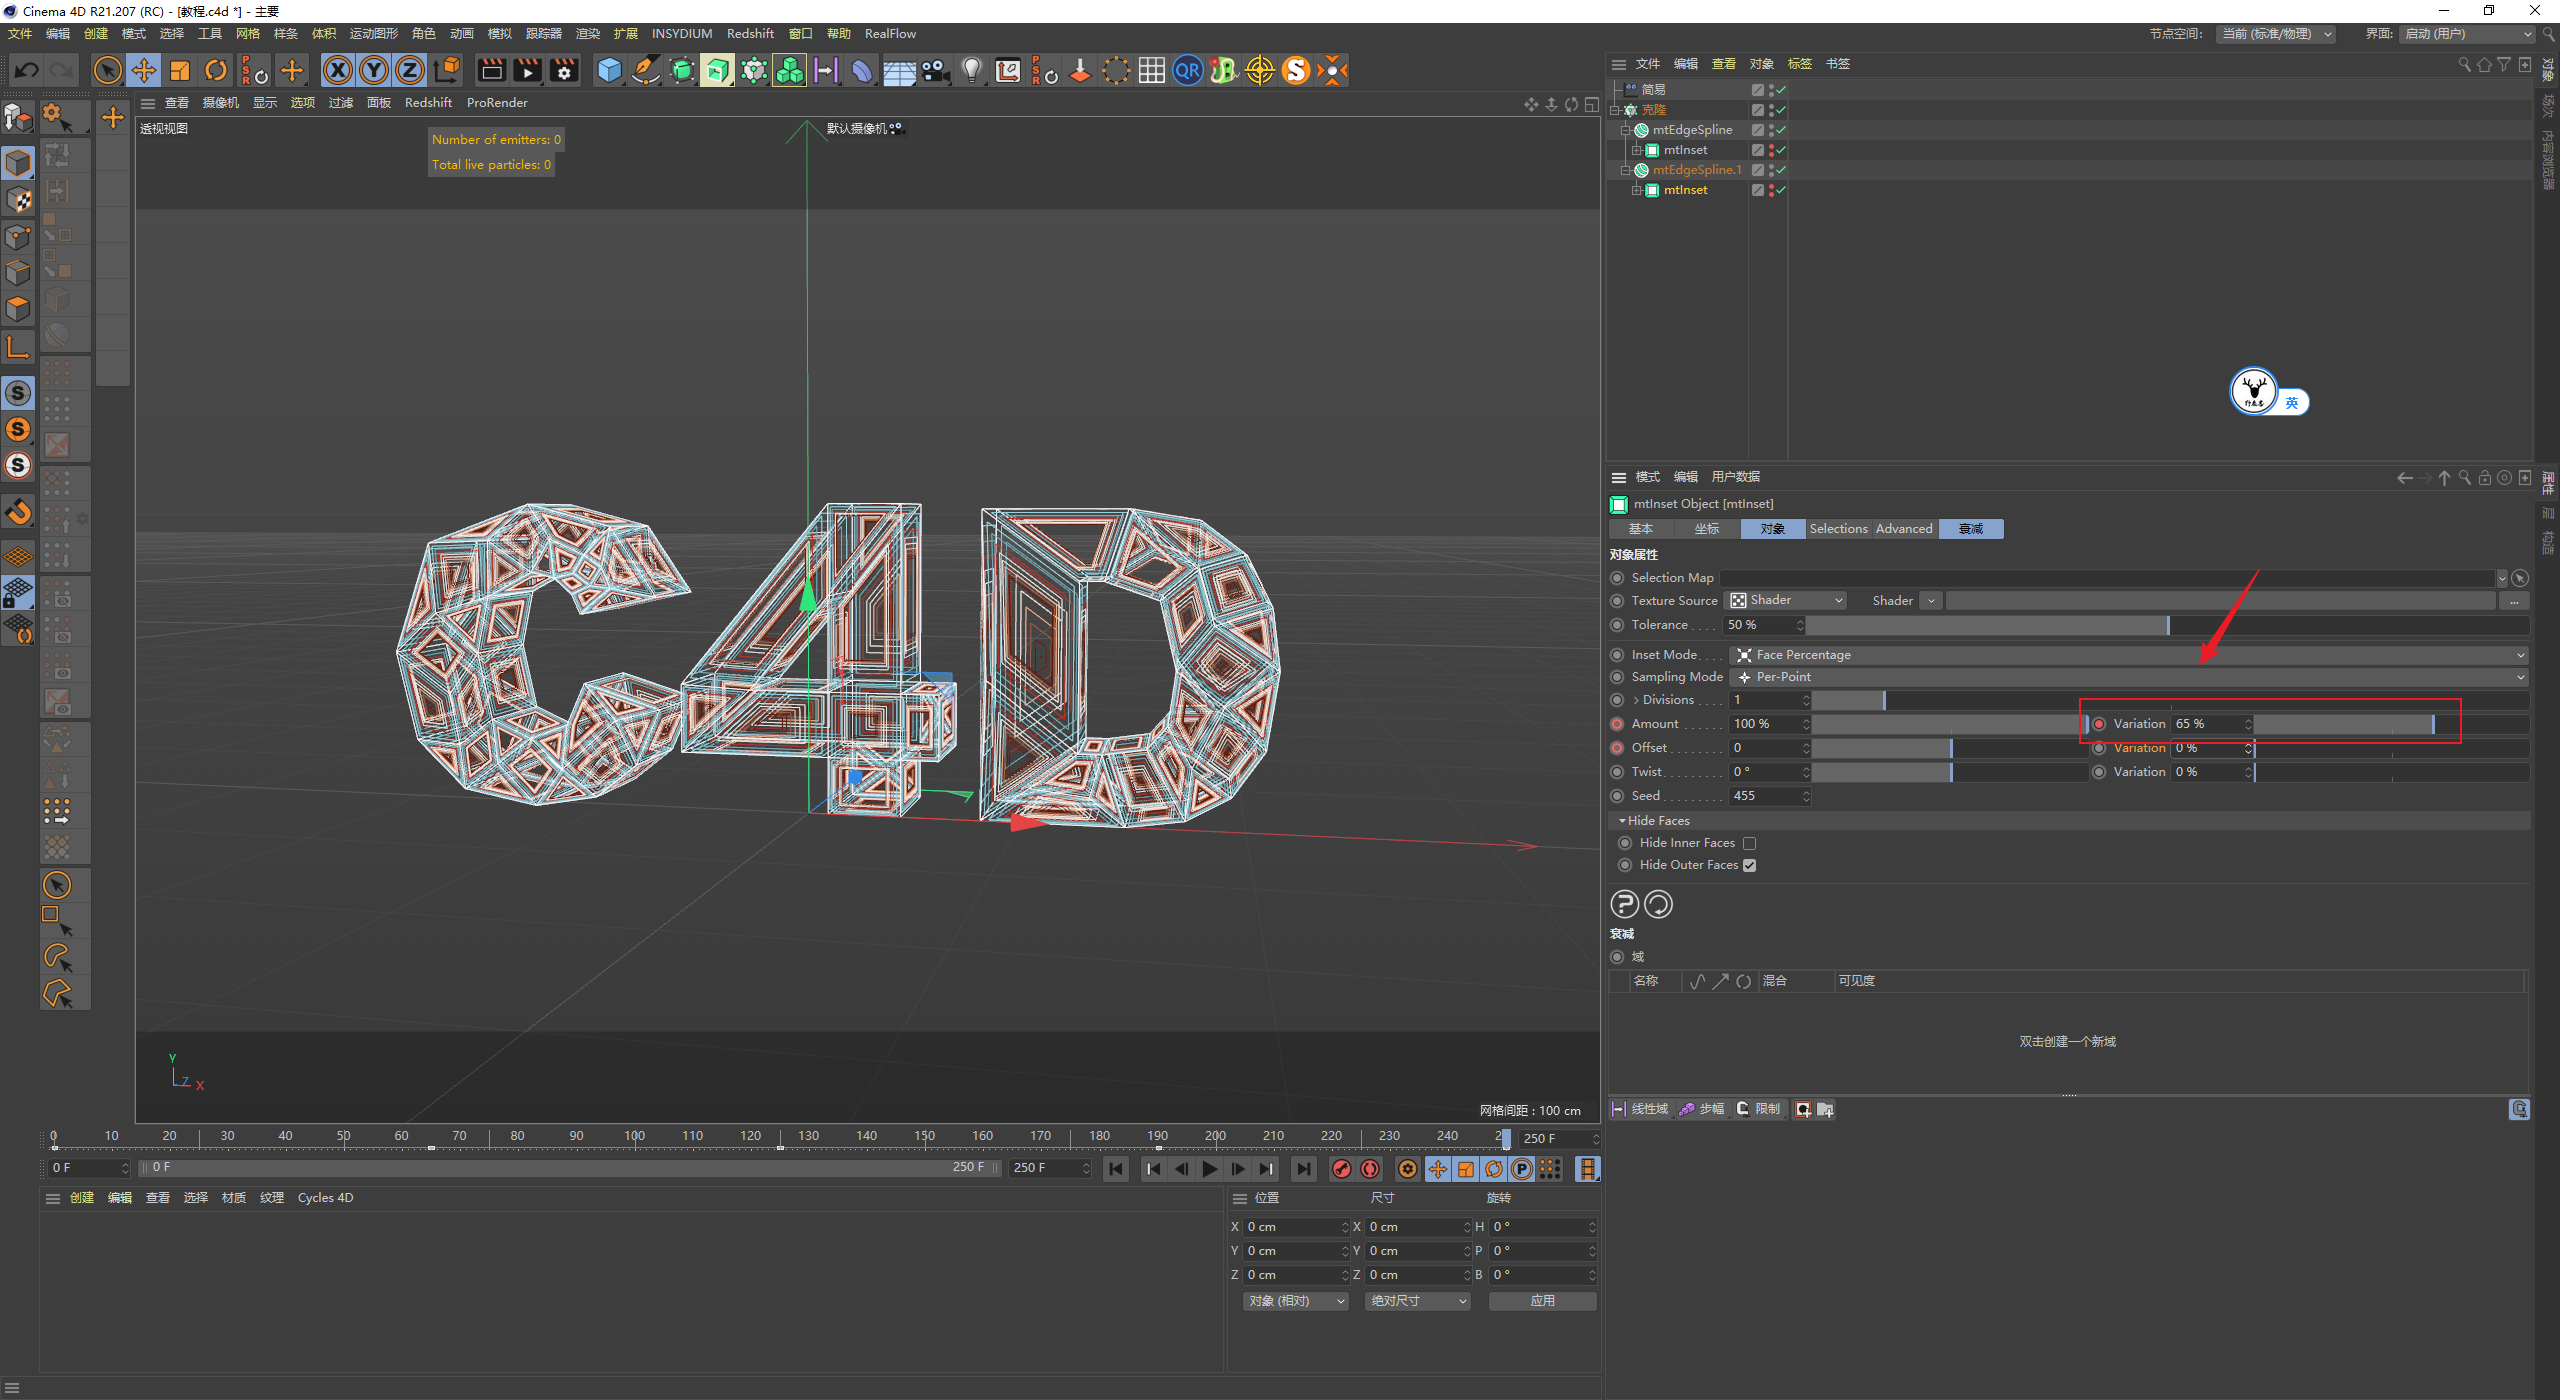The width and height of the screenshot is (2560, 1400).
Task: Uncheck the Hide Outer Faces checkbox
Action: (x=1749, y=865)
